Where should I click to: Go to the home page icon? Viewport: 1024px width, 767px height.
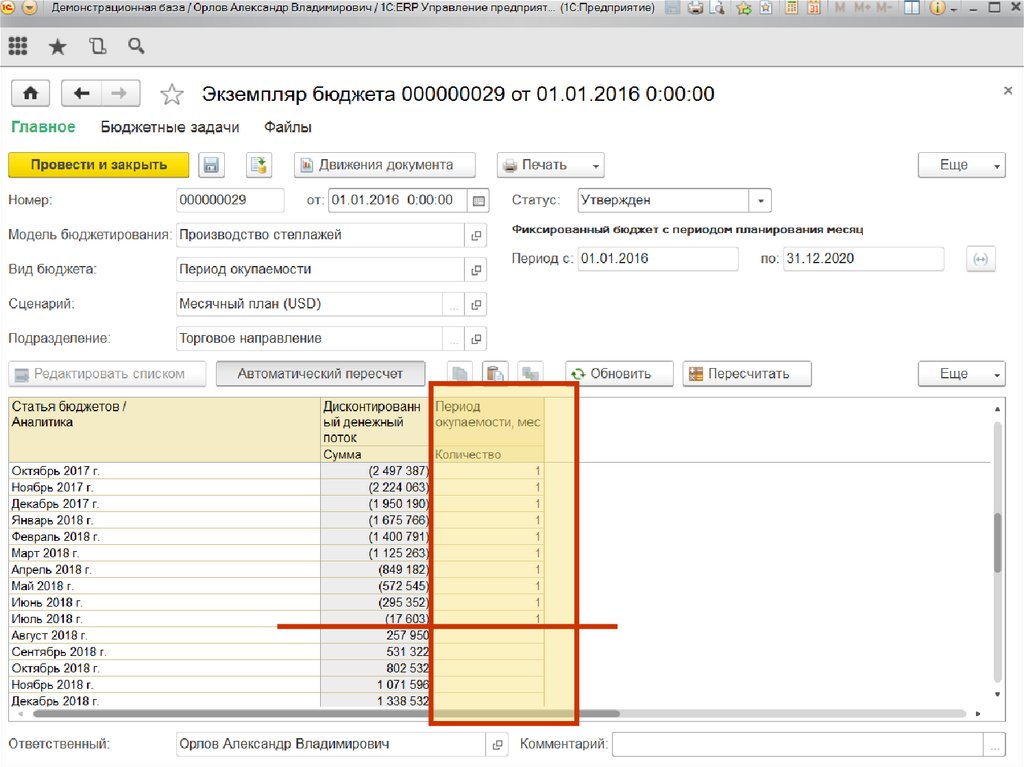click(30, 93)
